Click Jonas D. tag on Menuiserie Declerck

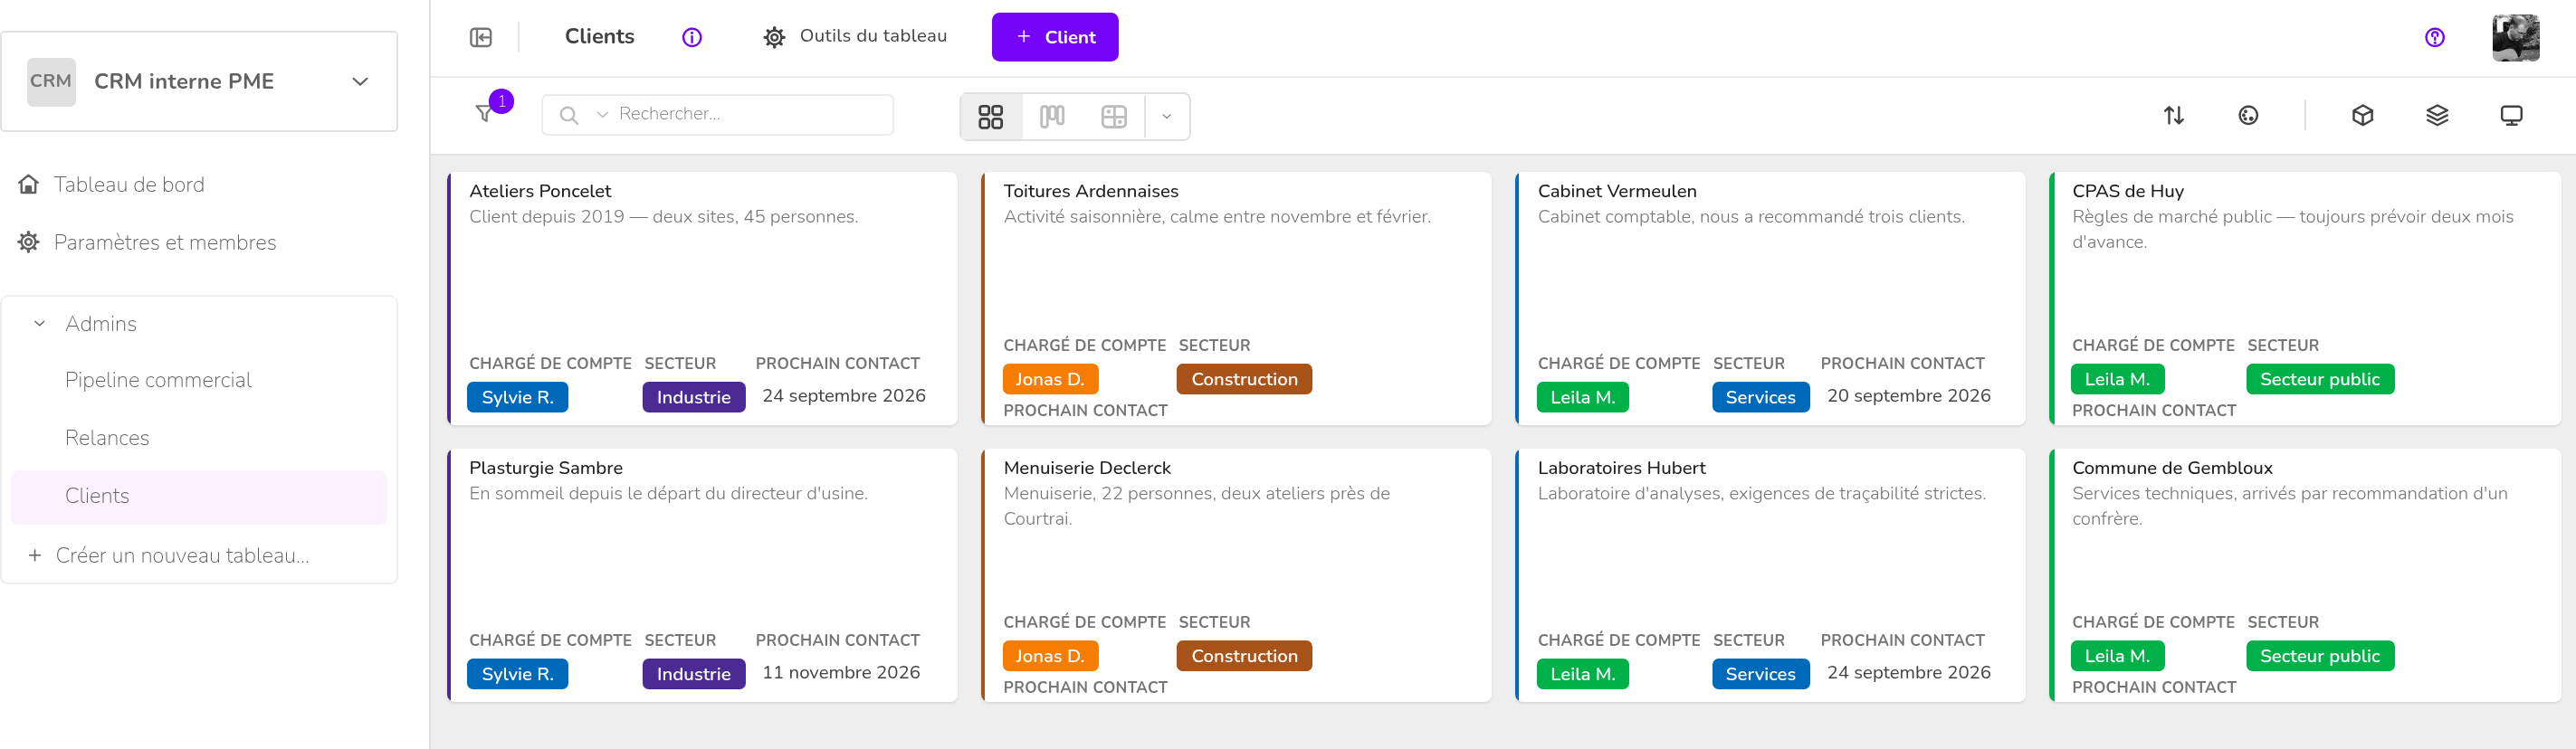click(1050, 656)
